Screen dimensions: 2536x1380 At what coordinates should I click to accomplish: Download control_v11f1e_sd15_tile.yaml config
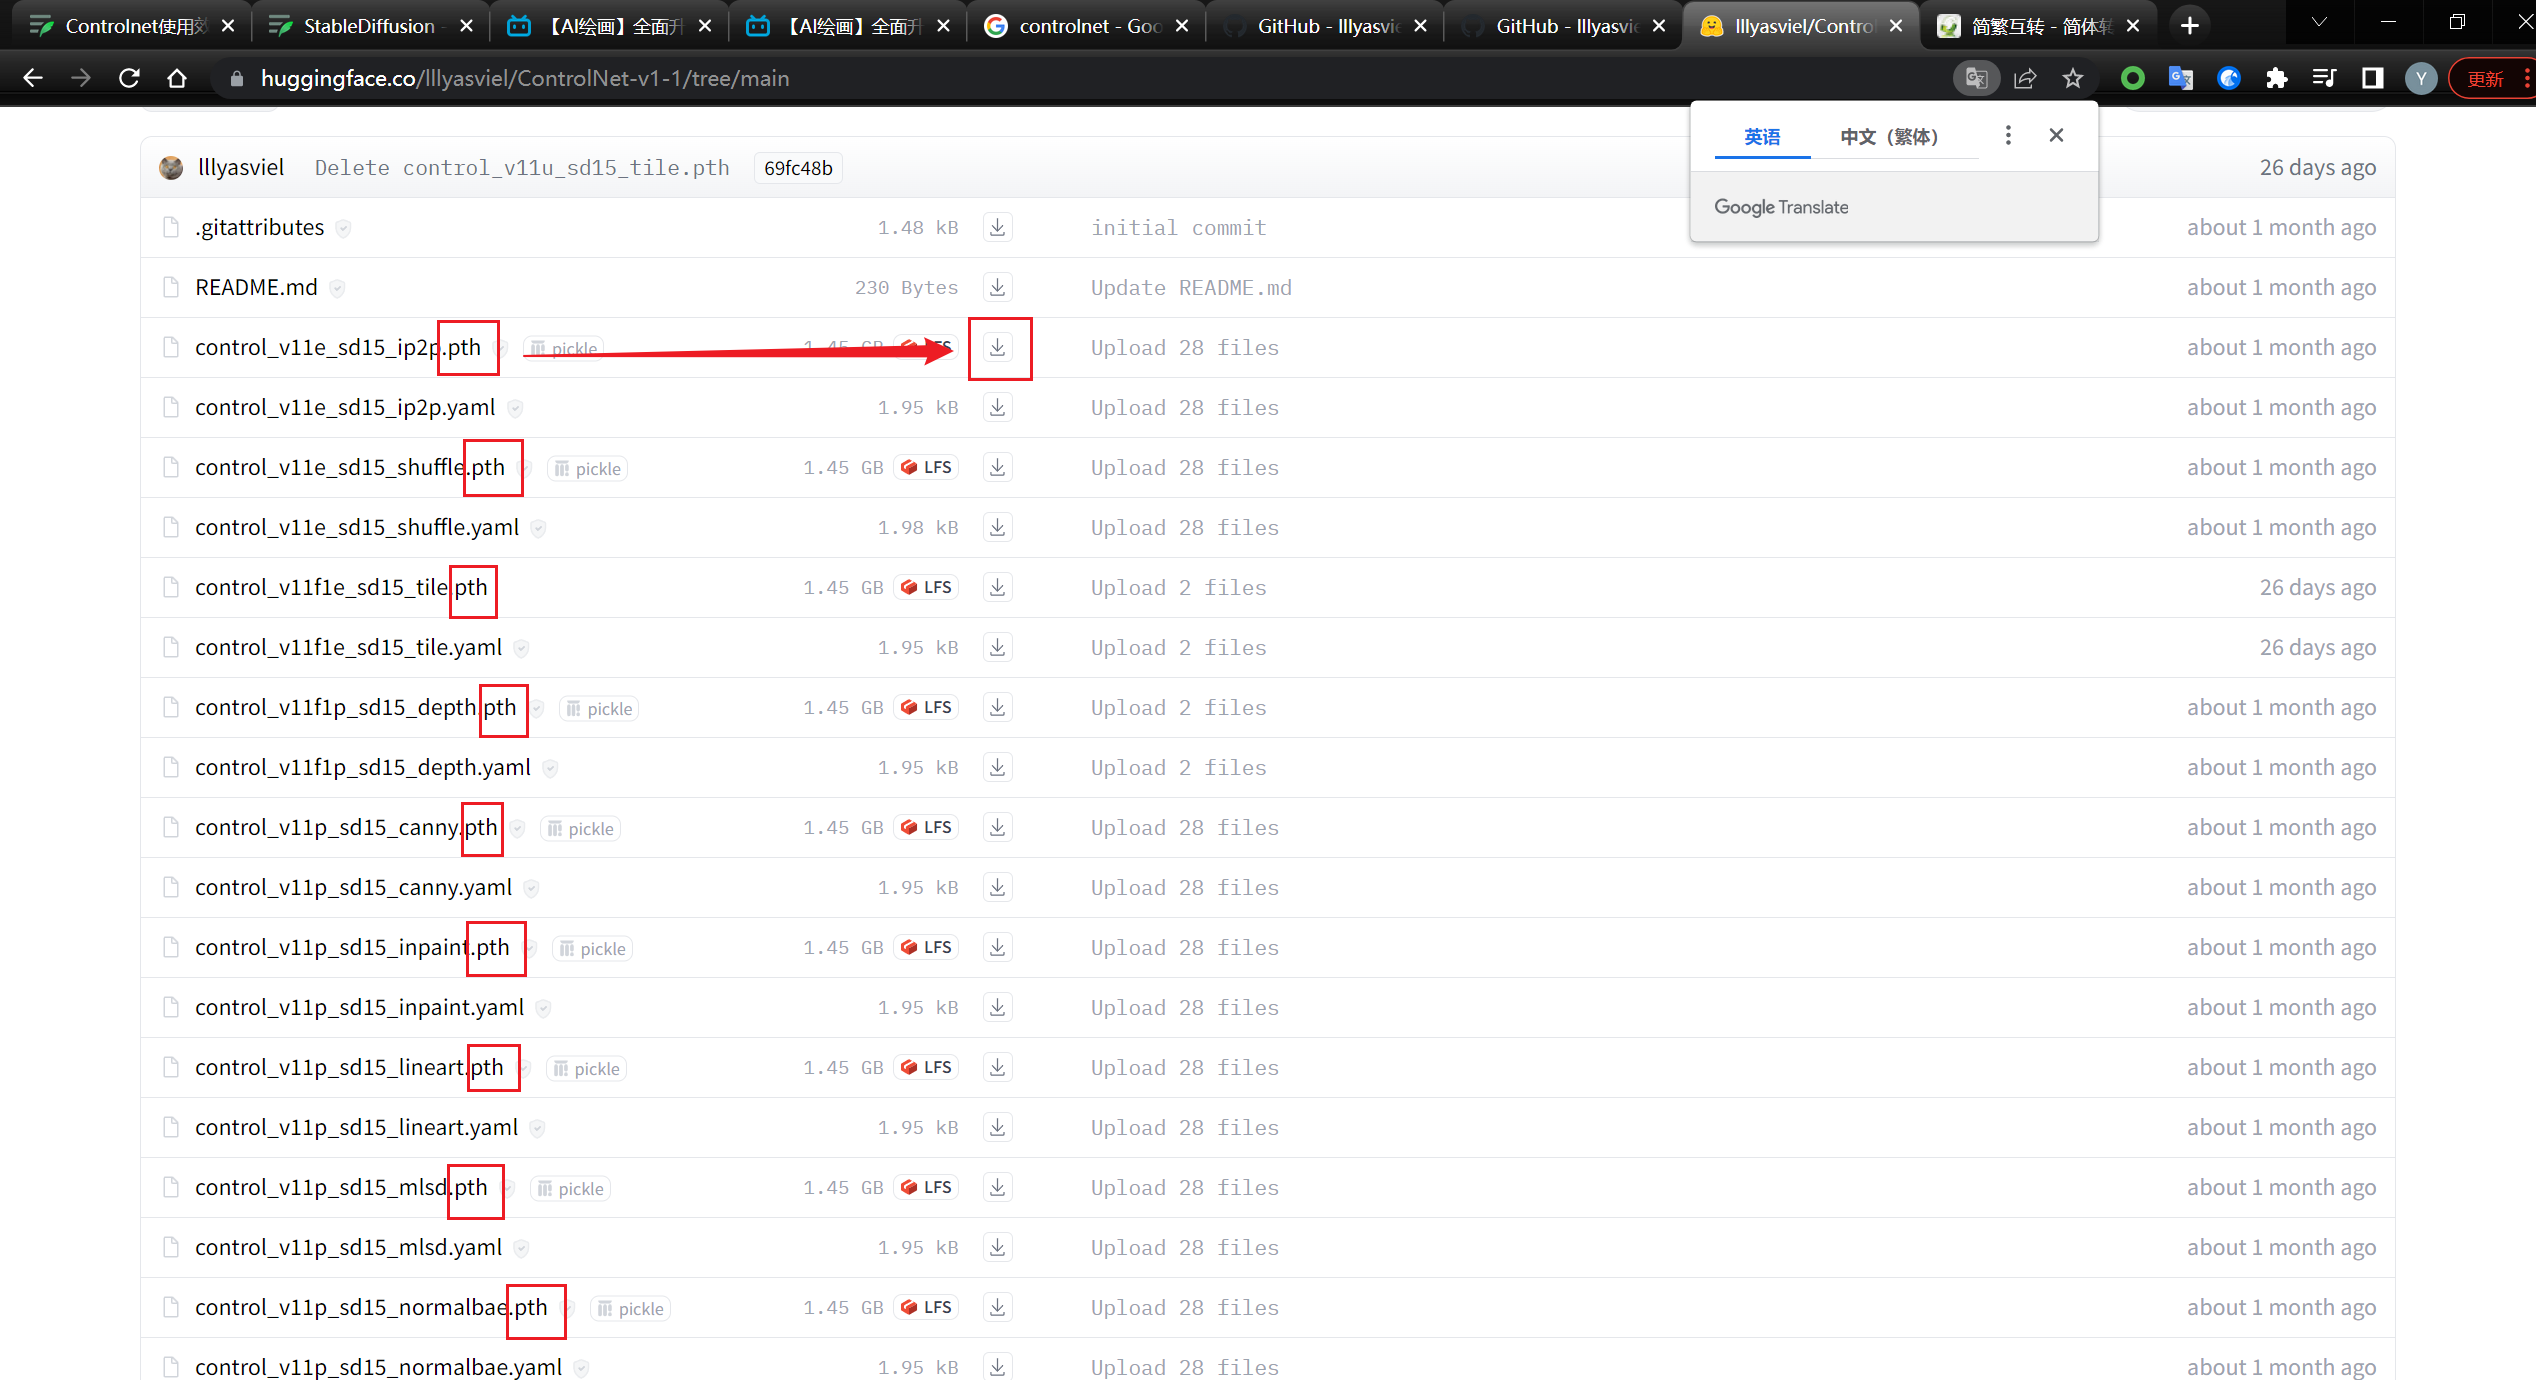[x=997, y=648]
